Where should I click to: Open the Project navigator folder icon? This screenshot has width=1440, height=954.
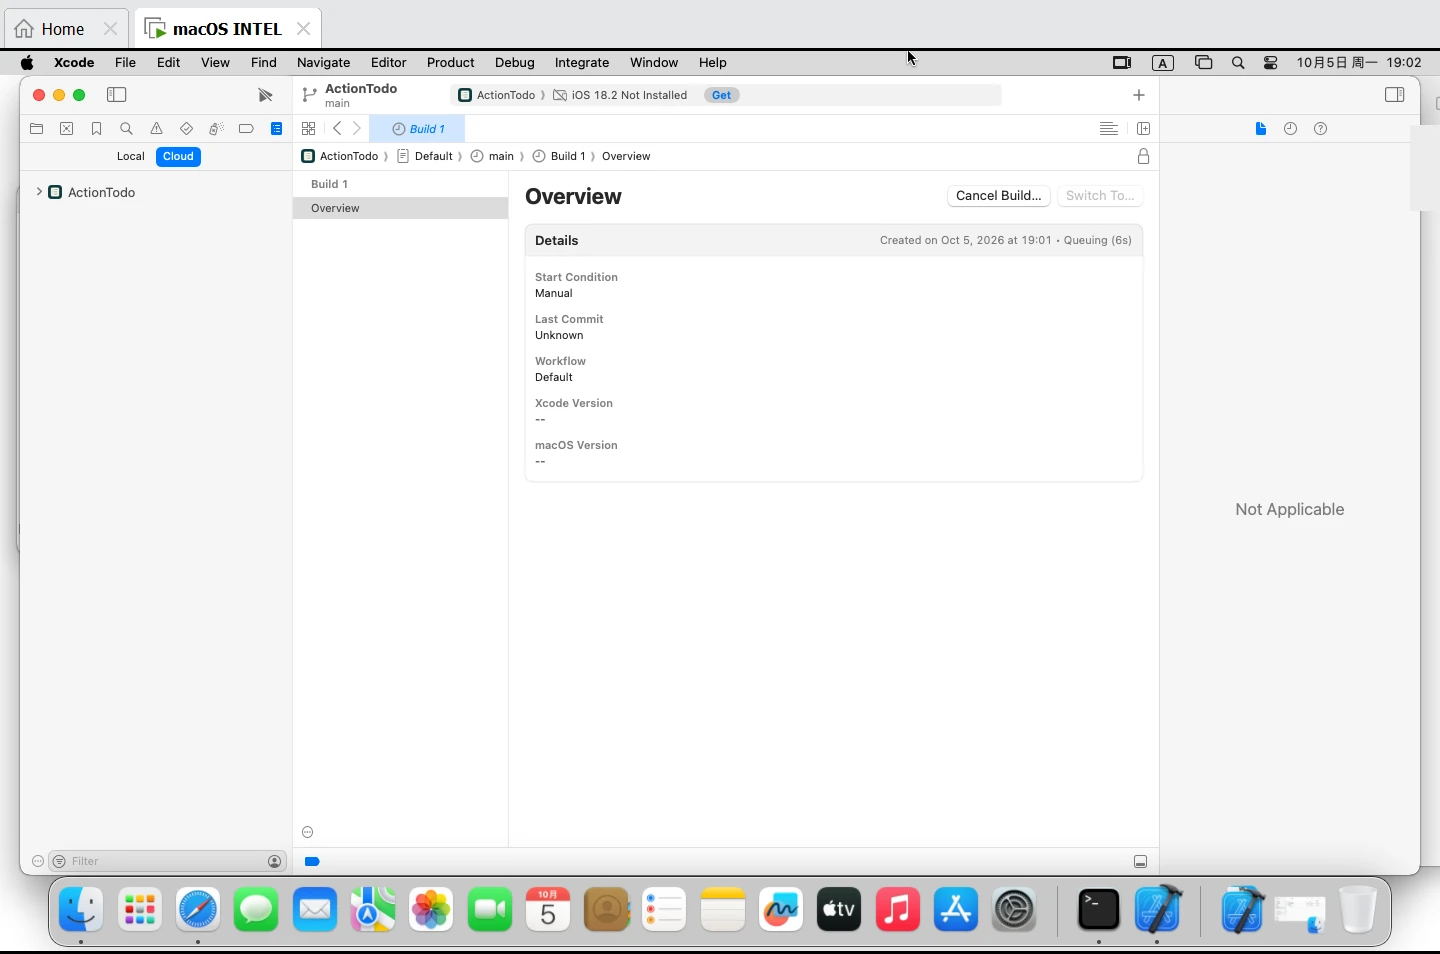click(x=37, y=129)
